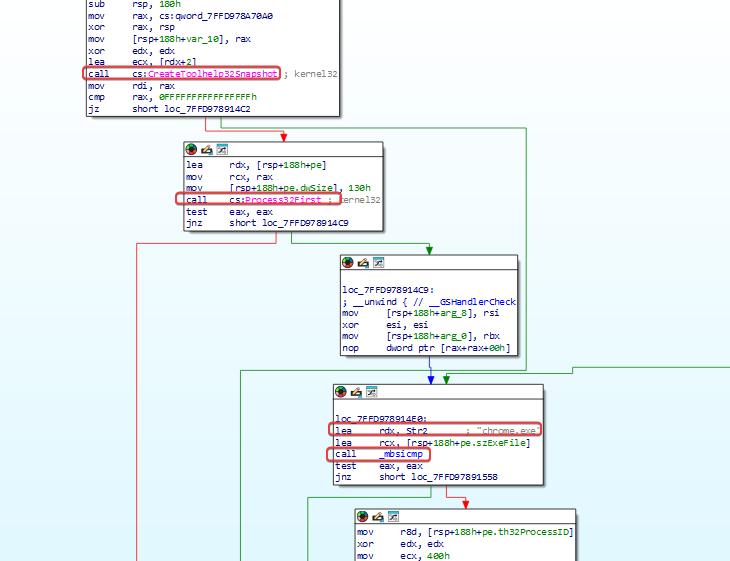Click pencil icon in loc_7FFD978914C9 block

click(363, 263)
